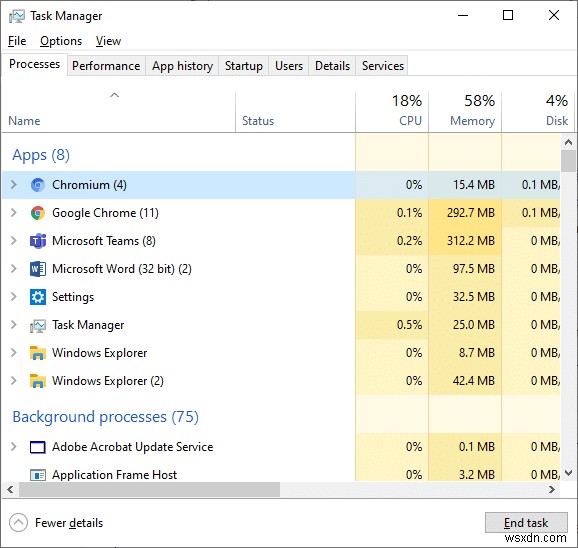578x548 pixels.
Task: Open the View menu
Action: (108, 41)
